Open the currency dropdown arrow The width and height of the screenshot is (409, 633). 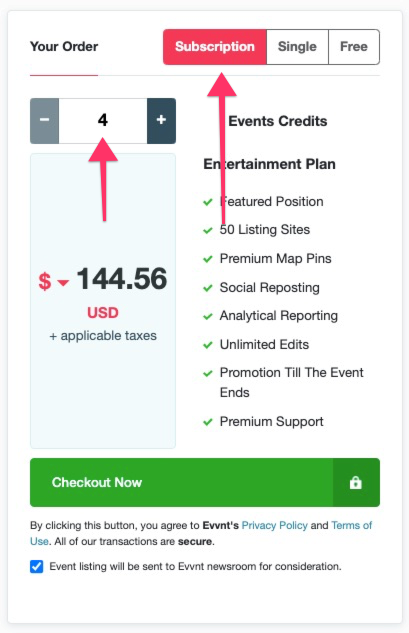[63, 282]
